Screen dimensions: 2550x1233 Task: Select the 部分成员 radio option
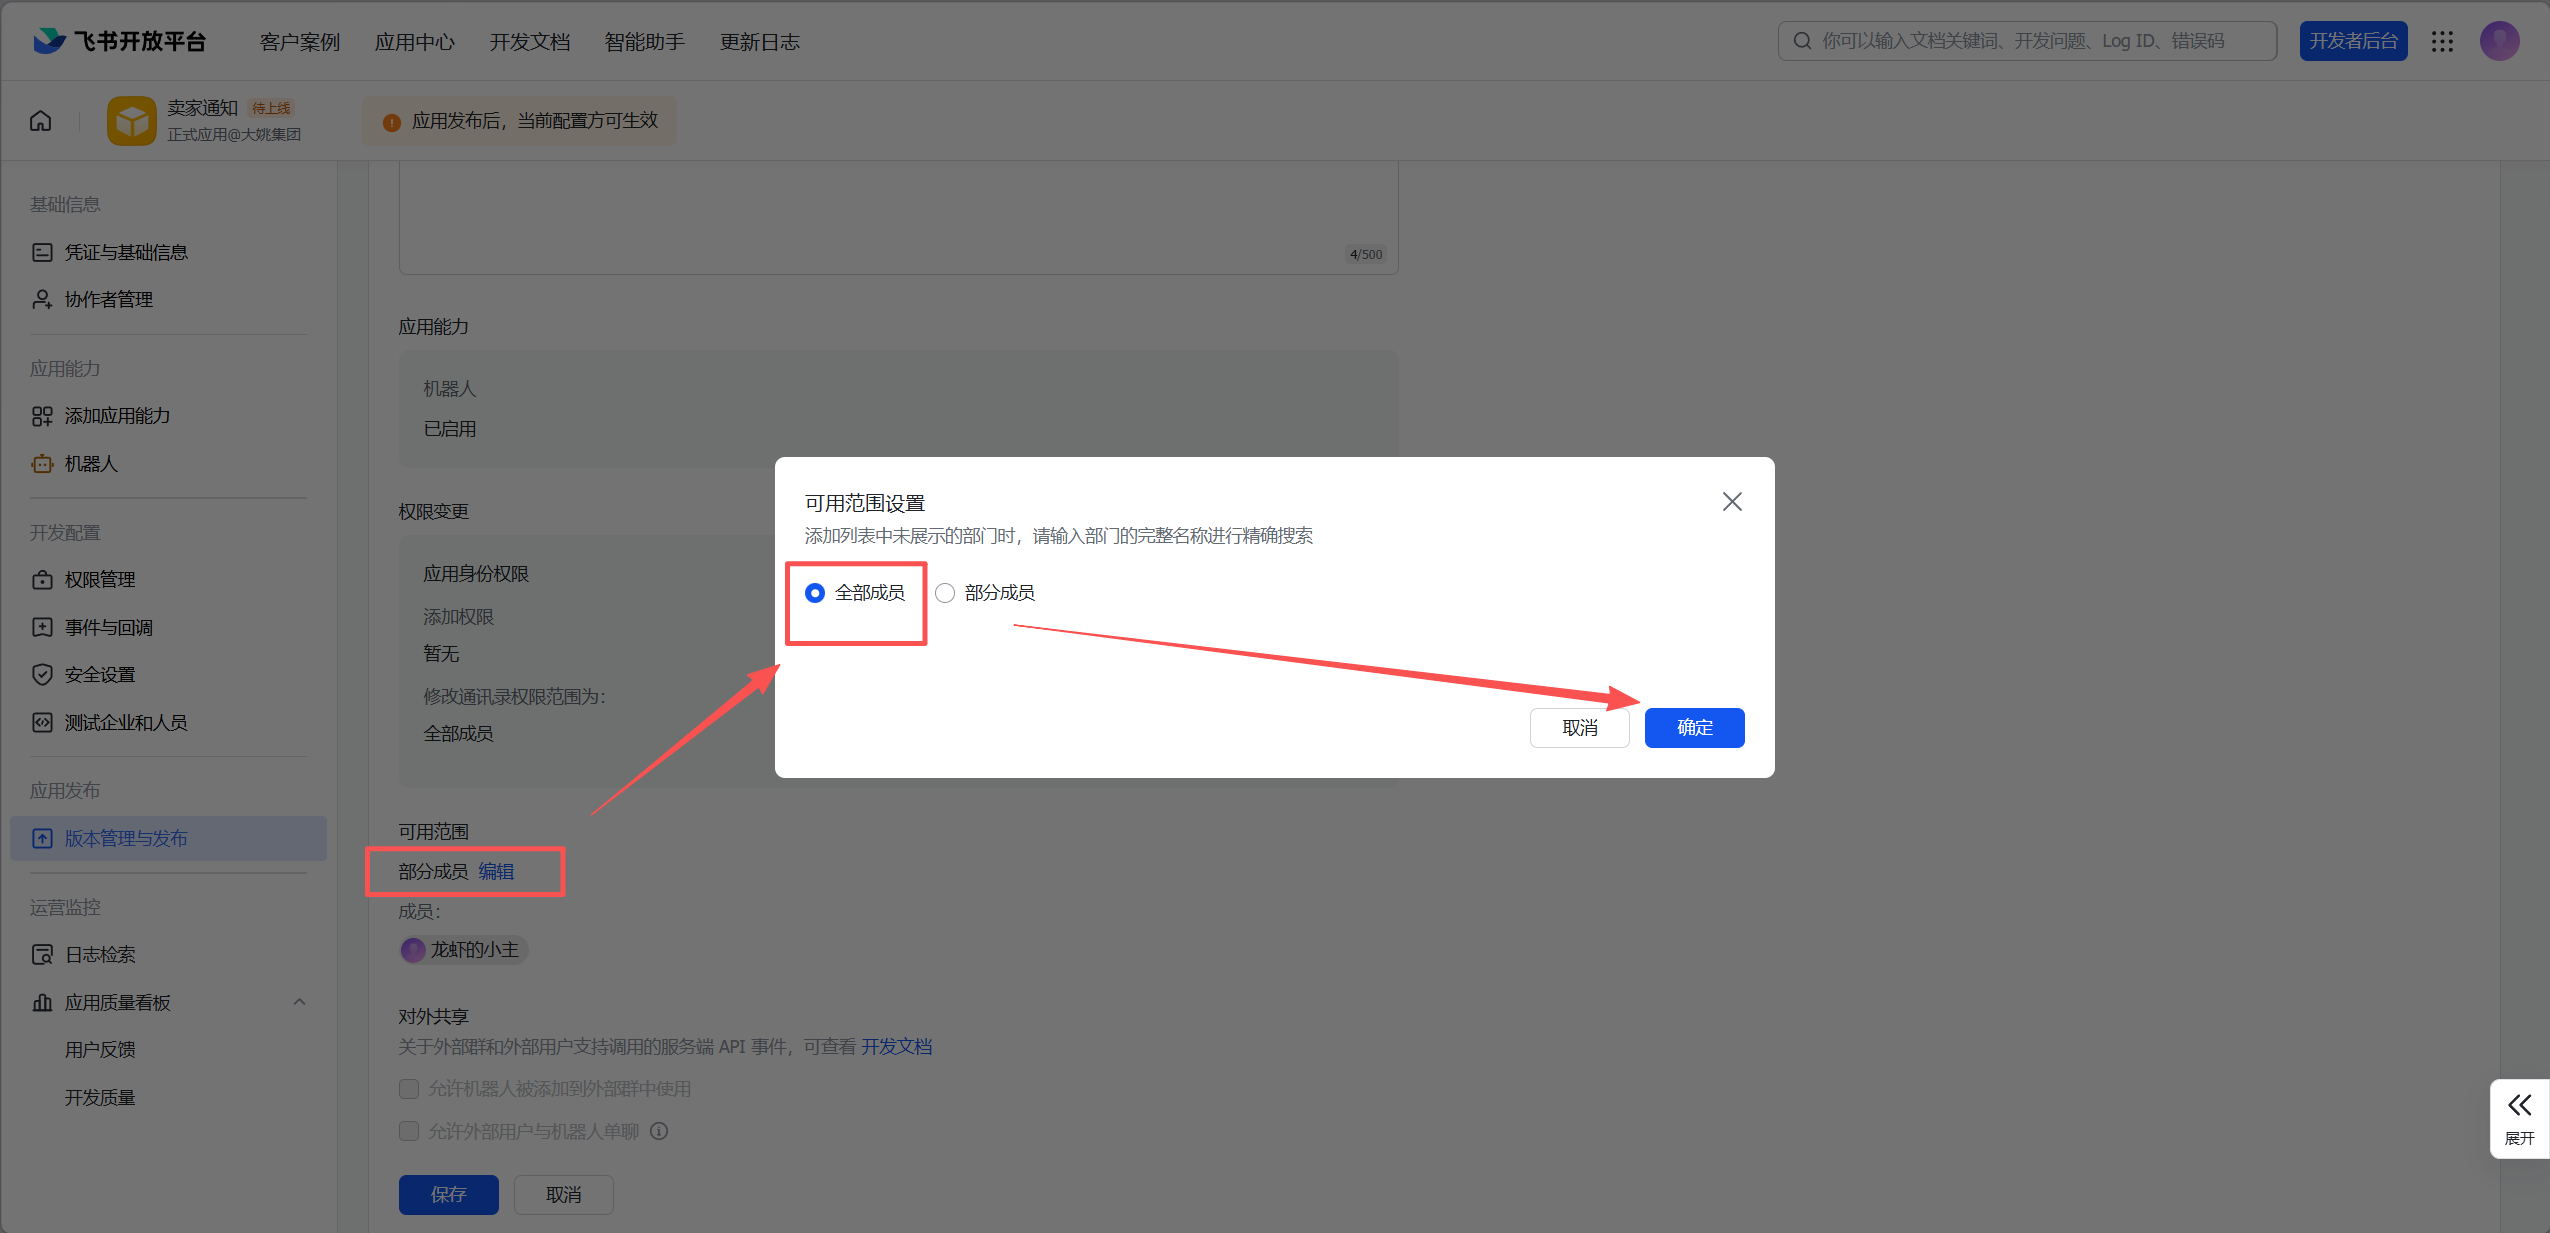point(945,593)
